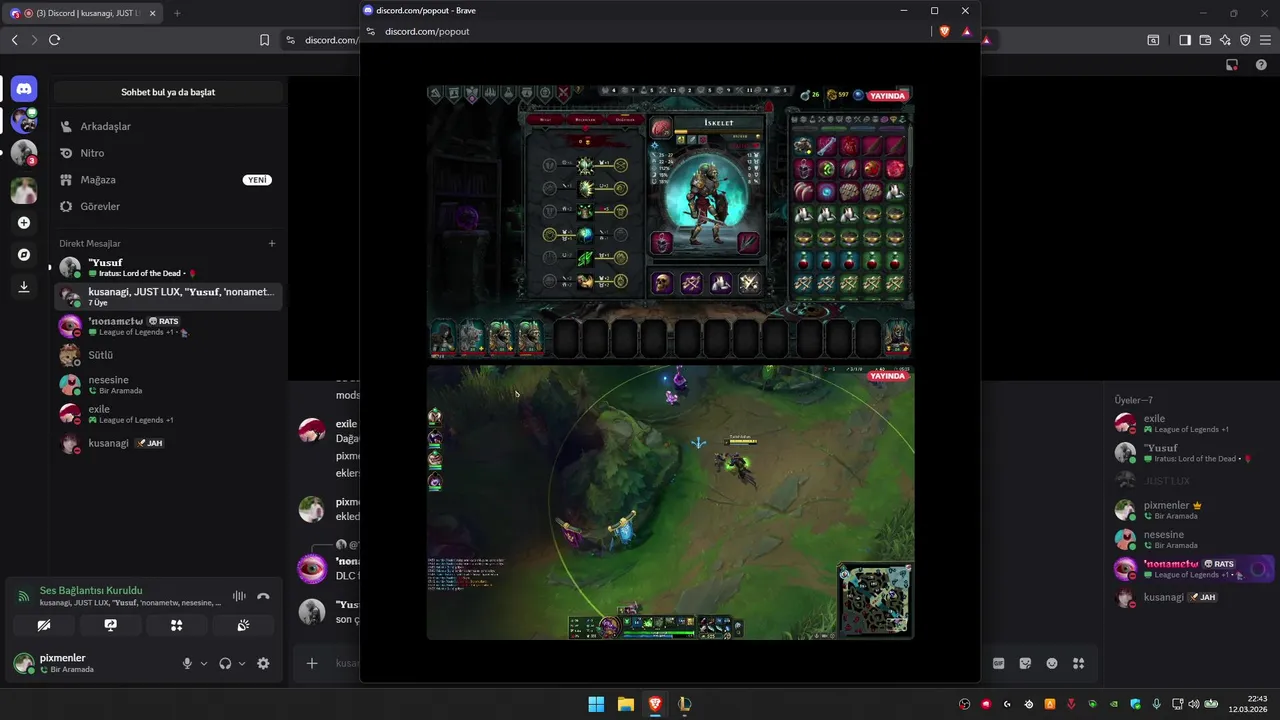Viewport: 1280px width, 720px height.
Task: Click 'Ses Bağlantısı Kuruldu' connection status
Action: point(91,590)
